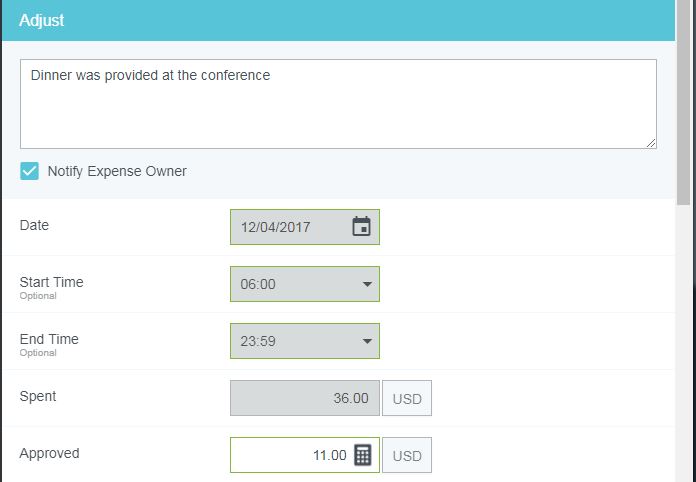The height and width of the screenshot is (482, 696).
Task: Open the calendar picker in Date field
Action: (361, 227)
